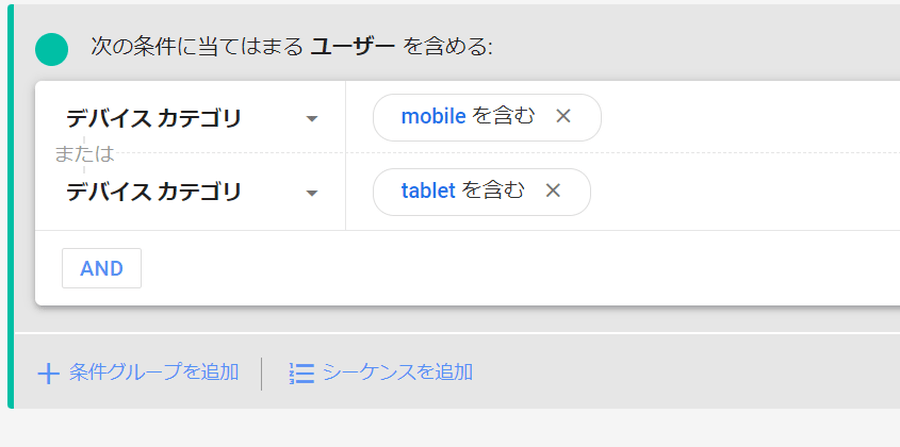Open the second デバイス カテゴリ dropdown arrow
This screenshot has width=900, height=447.
coord(312,193)
